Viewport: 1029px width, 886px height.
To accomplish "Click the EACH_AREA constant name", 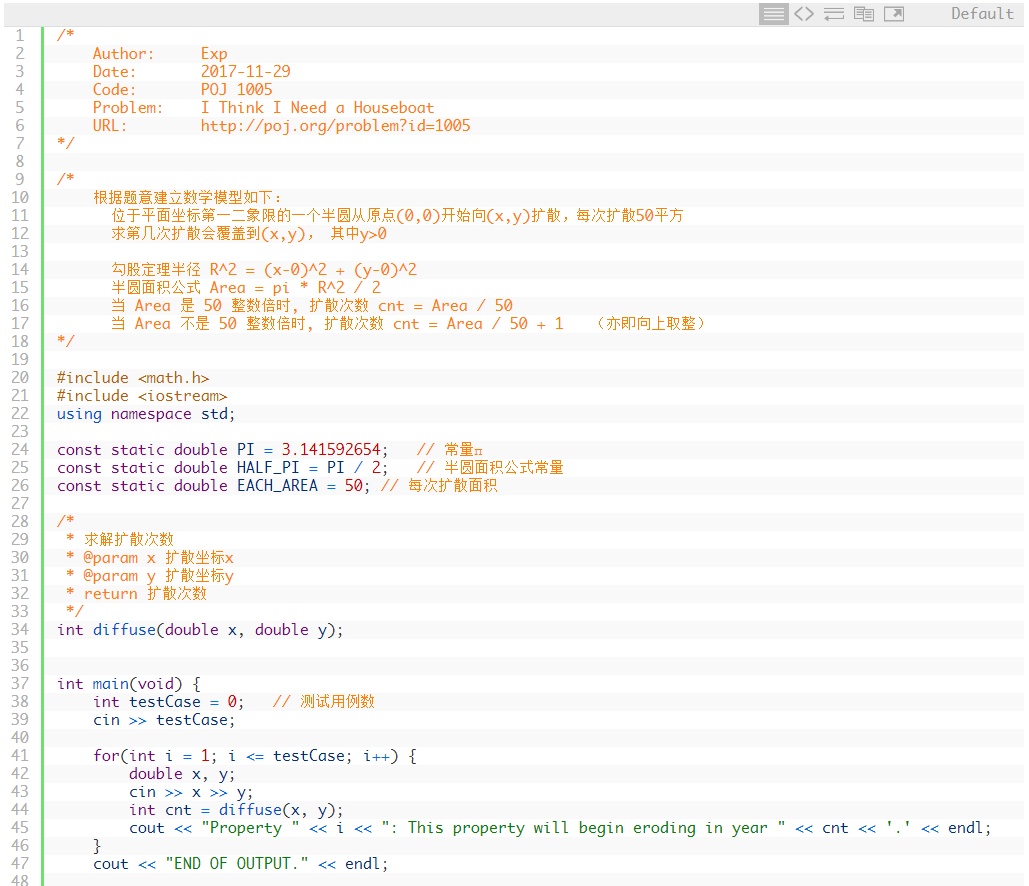I will coord(277,486).
